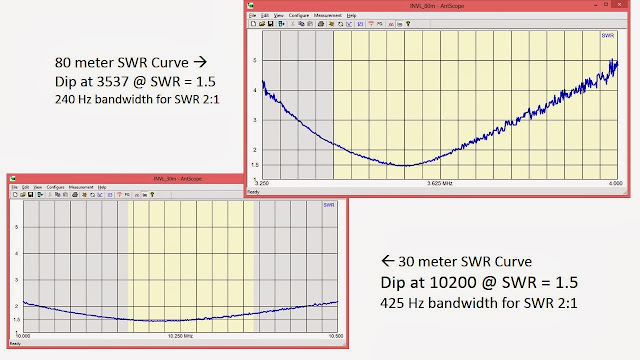Viewport: 640px width, 360px height.
Task: Click SWR legend label in 30m chart
Action: click(x=329, y=205)
